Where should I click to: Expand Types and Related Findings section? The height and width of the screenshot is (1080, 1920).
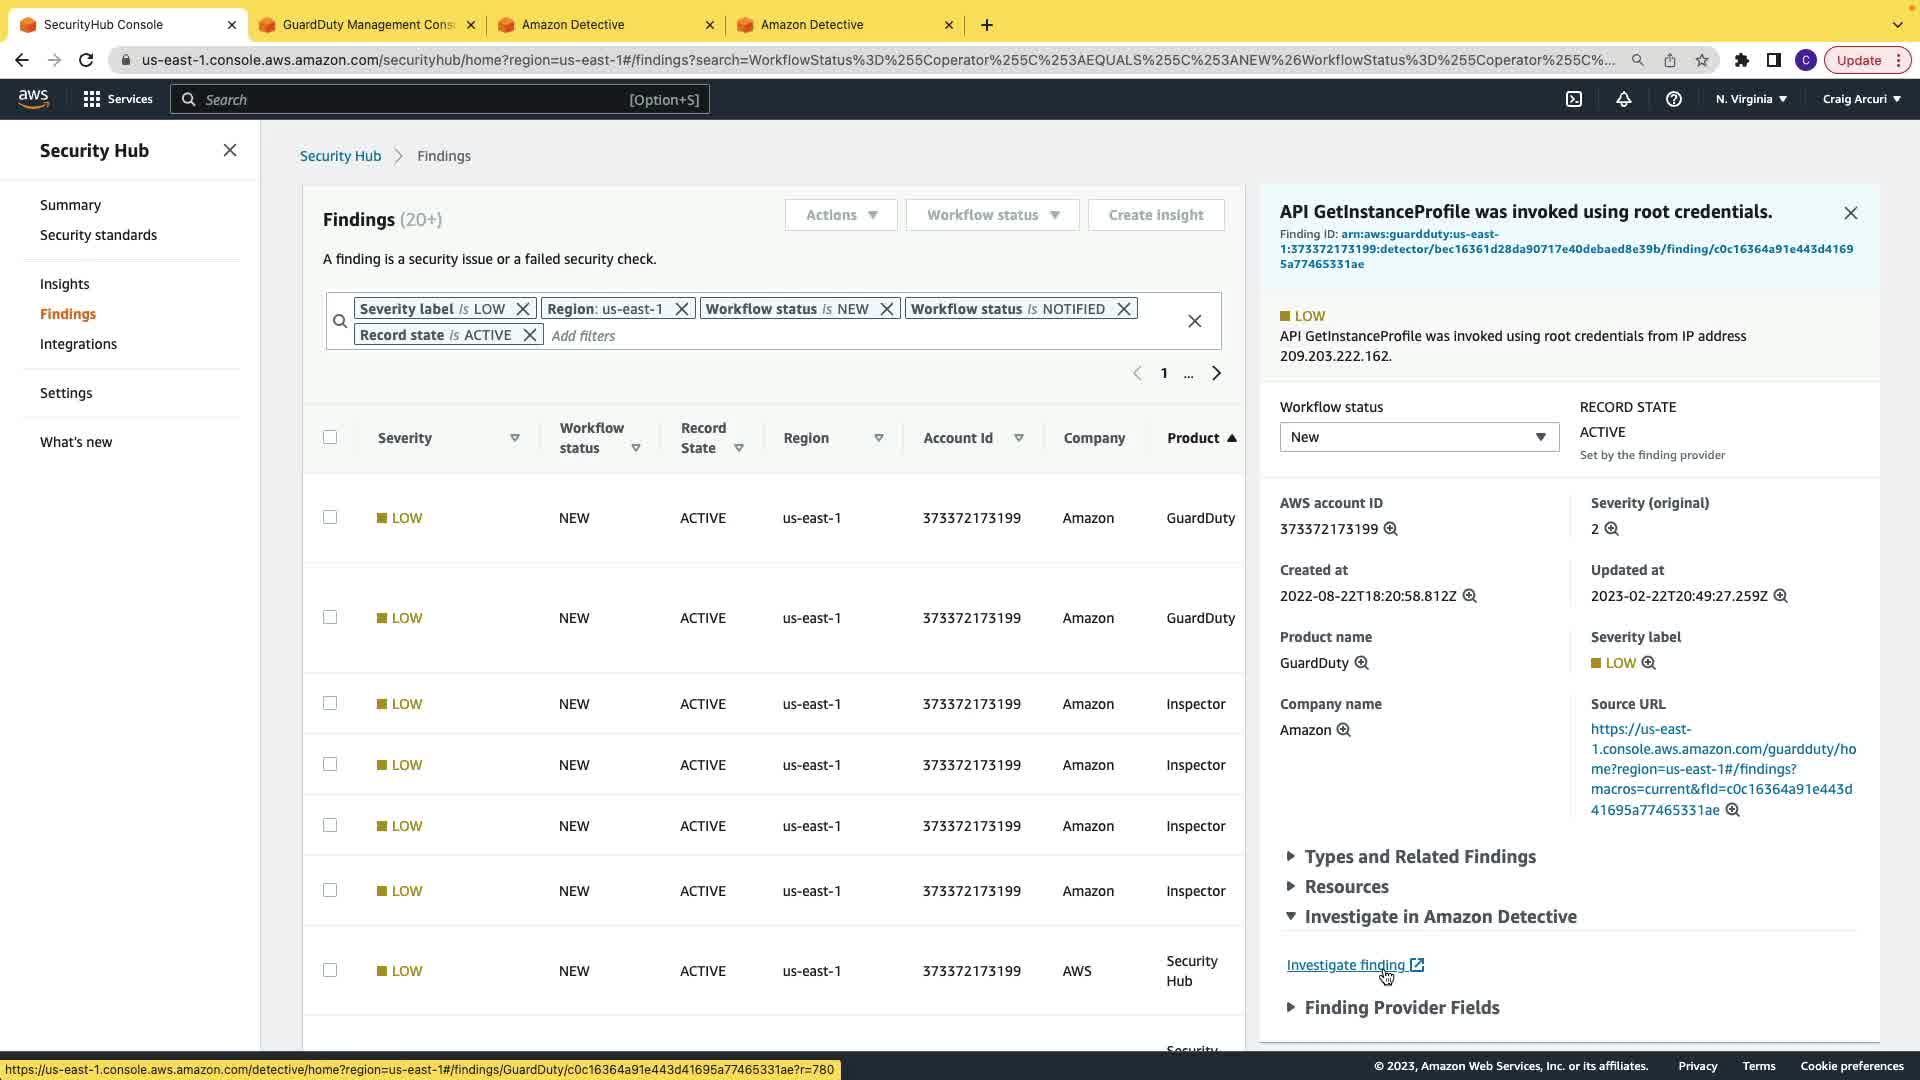click(1419, 857)
